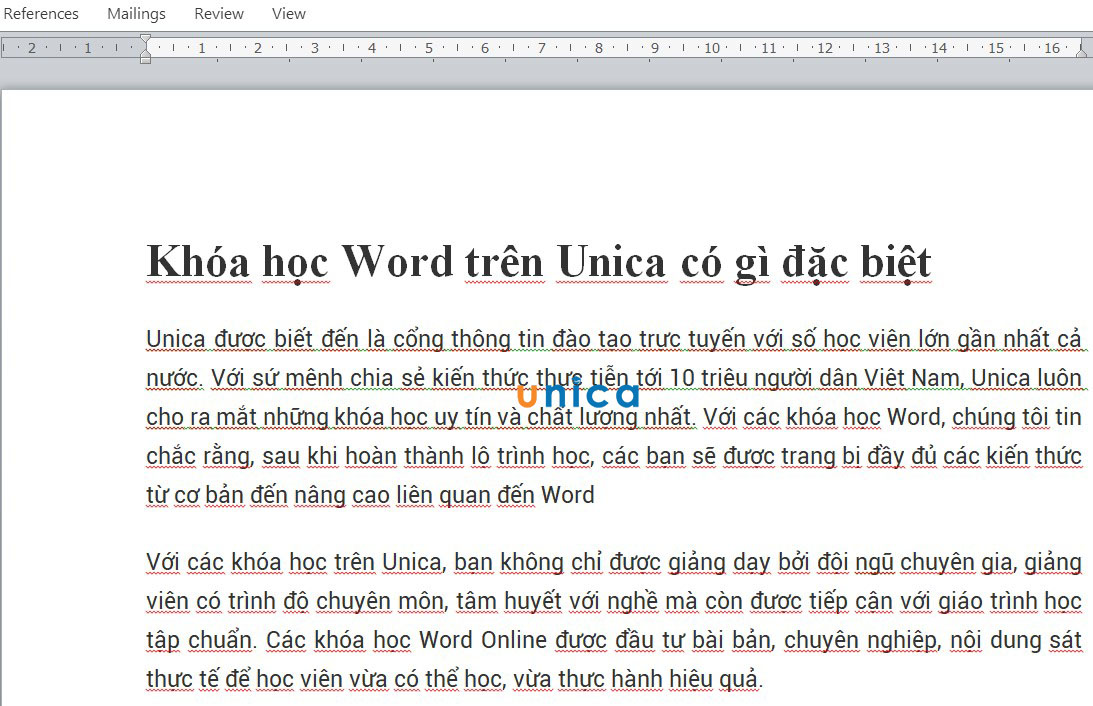Click "10" in first paragraph text
This screenshot has height=706, width=1093.
[682, 378]
